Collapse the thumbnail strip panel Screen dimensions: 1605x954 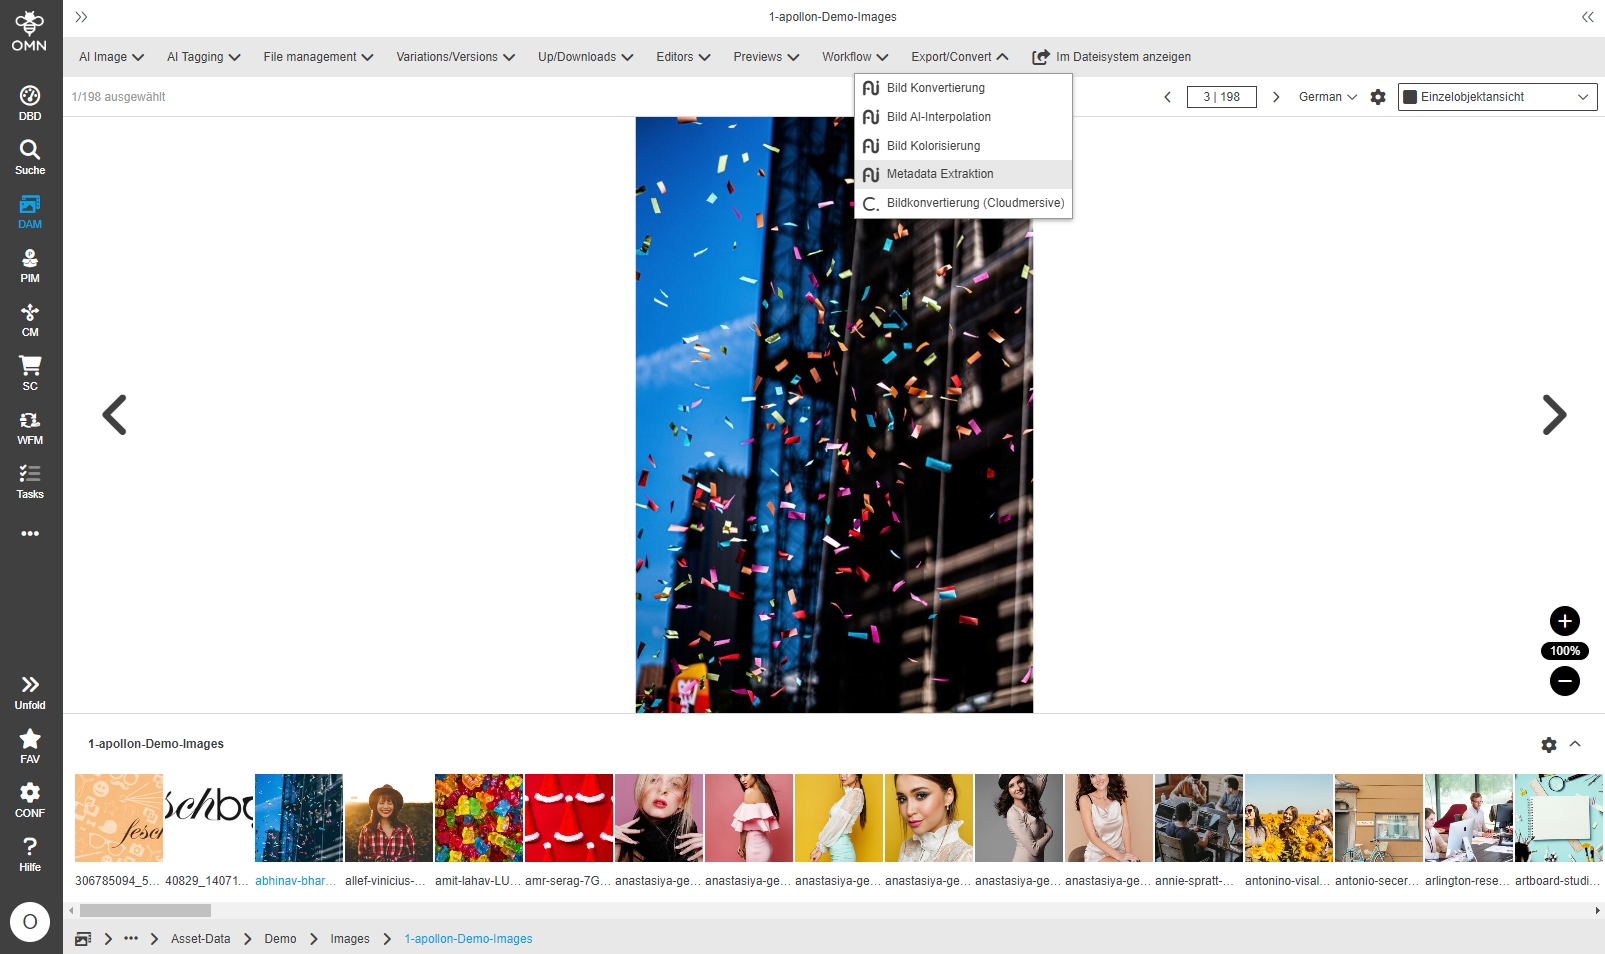(1575, 744)
